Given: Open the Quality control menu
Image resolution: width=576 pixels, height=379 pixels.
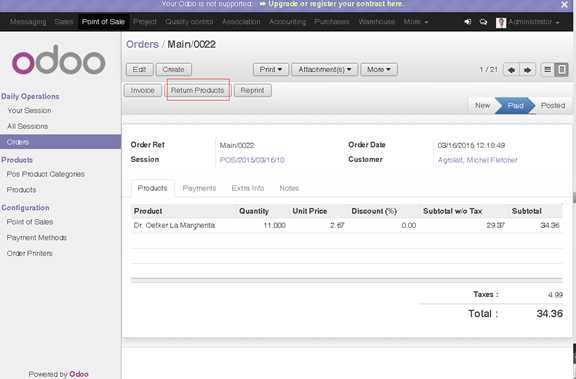Looking at the screenshot, I should pyautogui.click(x=189, y=22).
